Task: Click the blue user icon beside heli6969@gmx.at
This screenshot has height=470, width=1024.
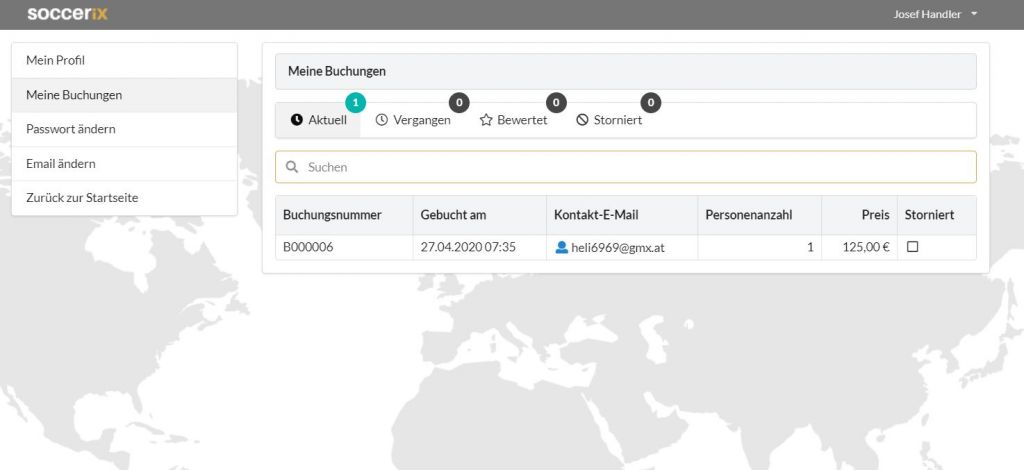Action: (x=562, y=247)
